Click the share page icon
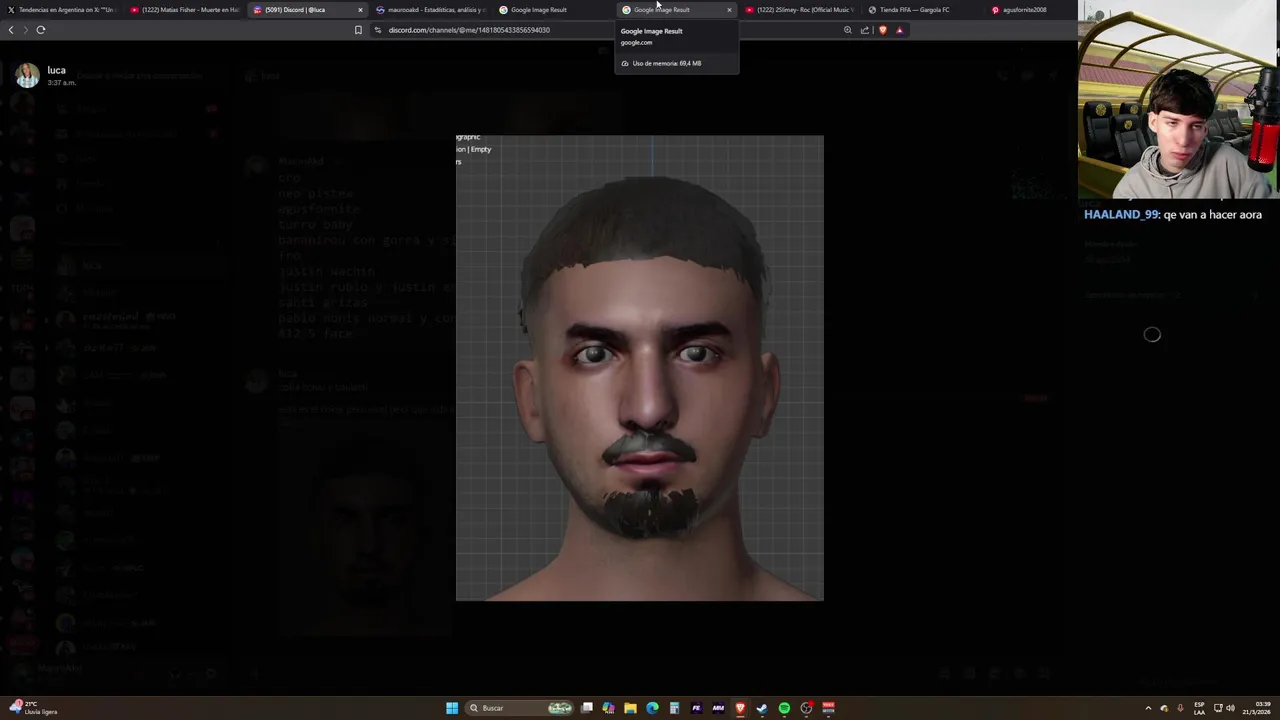This screenshot has height=720, width=1280. coord(865,30)
